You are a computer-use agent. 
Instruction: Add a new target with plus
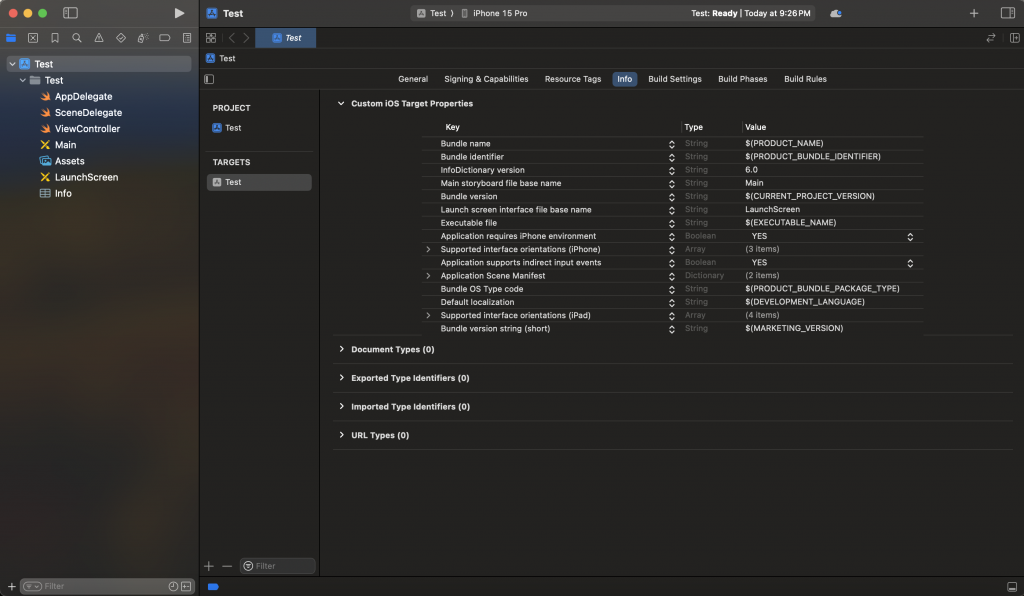[x=208, y=566]
